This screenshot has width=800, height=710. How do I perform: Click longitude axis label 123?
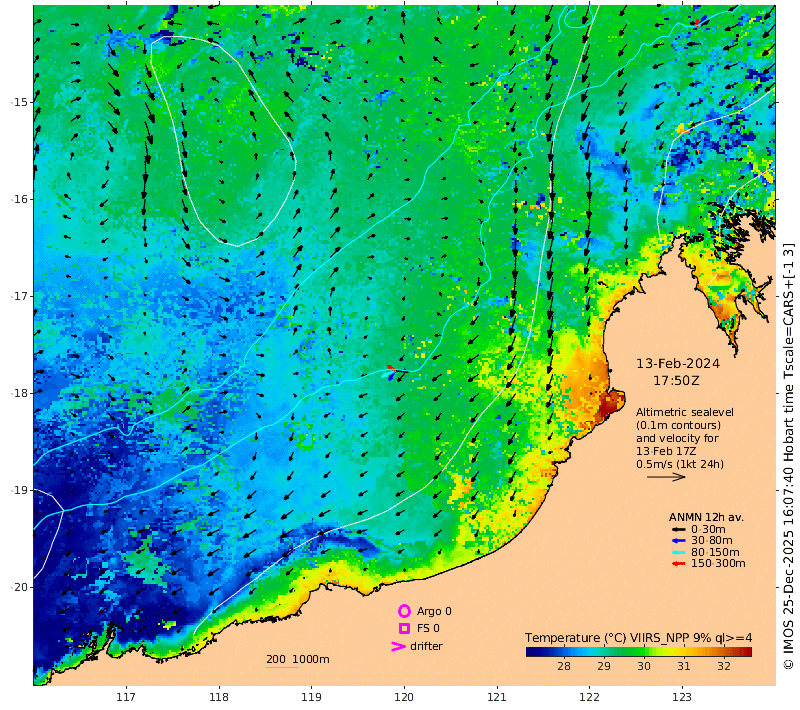point(682,697)
